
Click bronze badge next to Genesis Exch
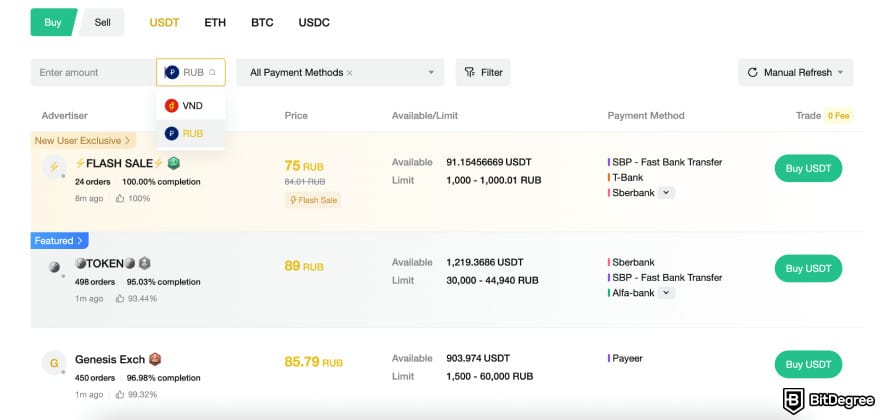tap(155, 359)
